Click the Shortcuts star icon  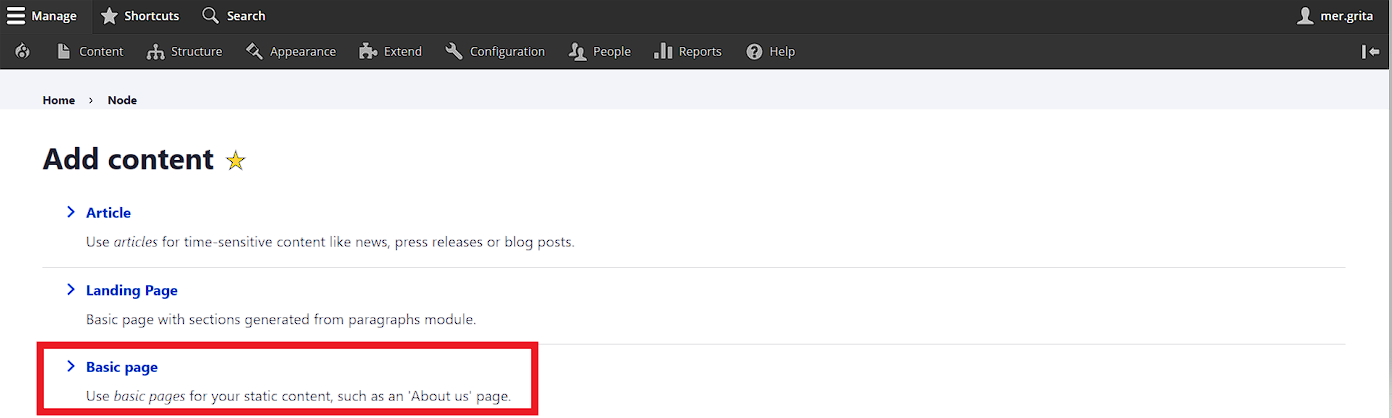pyautogui.click(x=109, y=15)
